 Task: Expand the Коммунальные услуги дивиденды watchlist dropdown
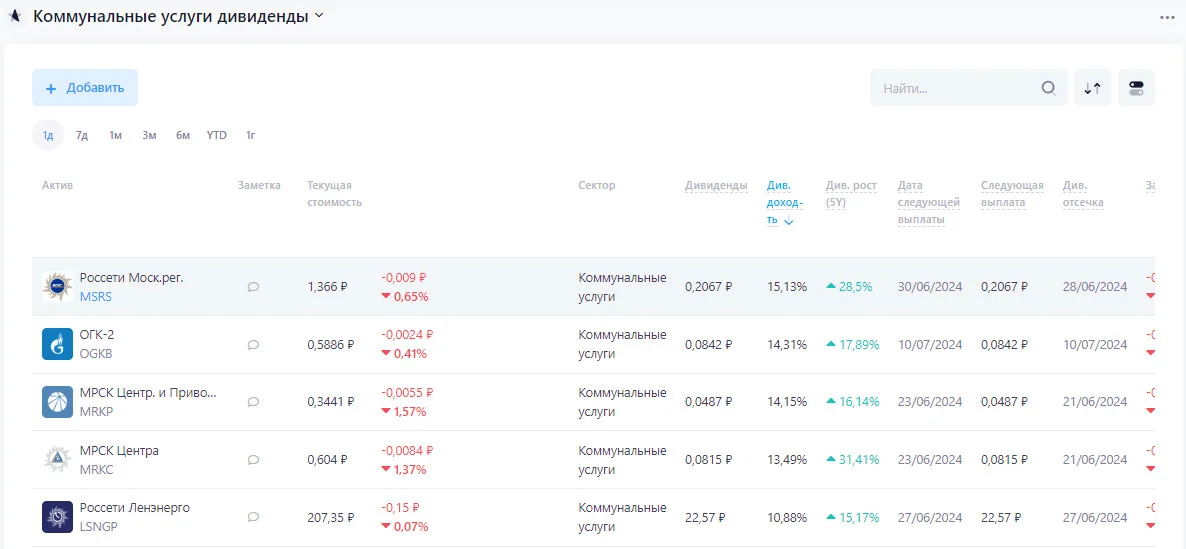point(318,16)
